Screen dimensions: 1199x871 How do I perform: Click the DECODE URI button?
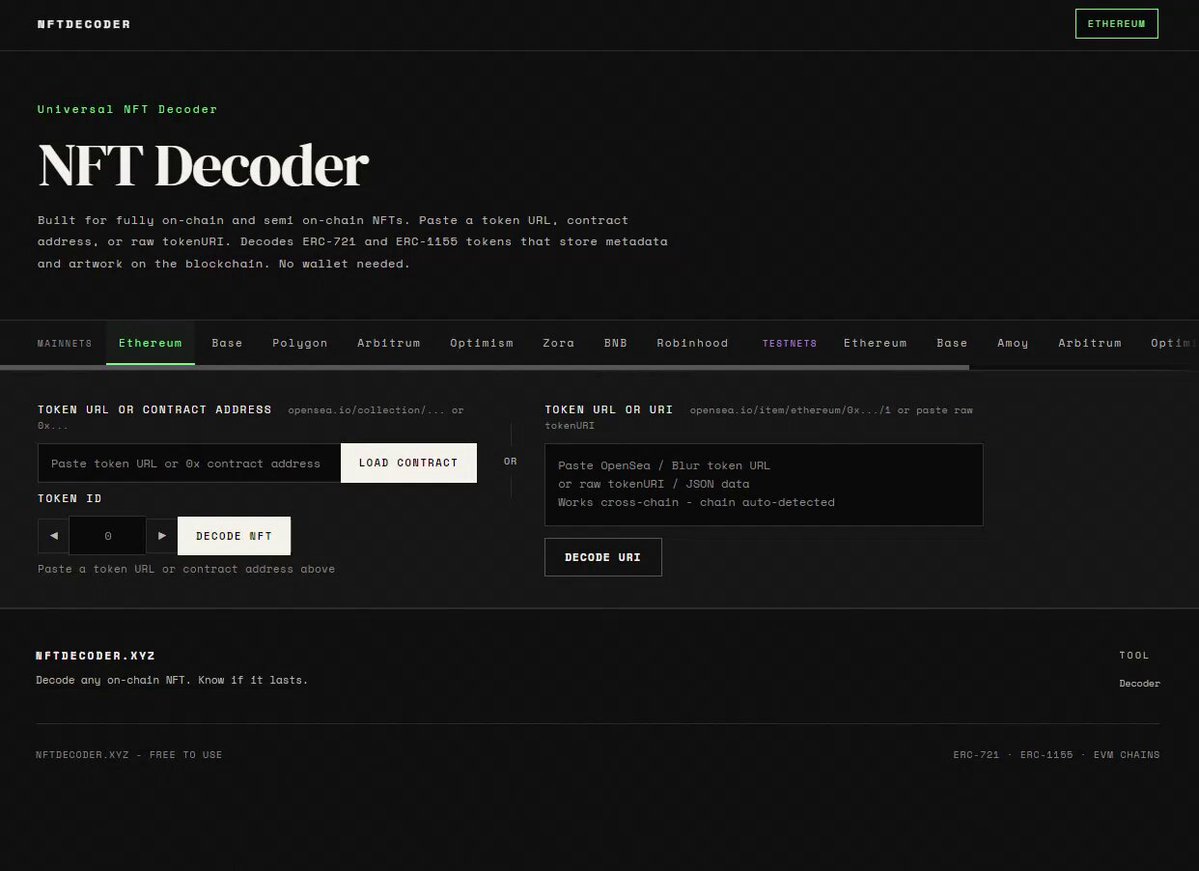[x=603, y=557]
